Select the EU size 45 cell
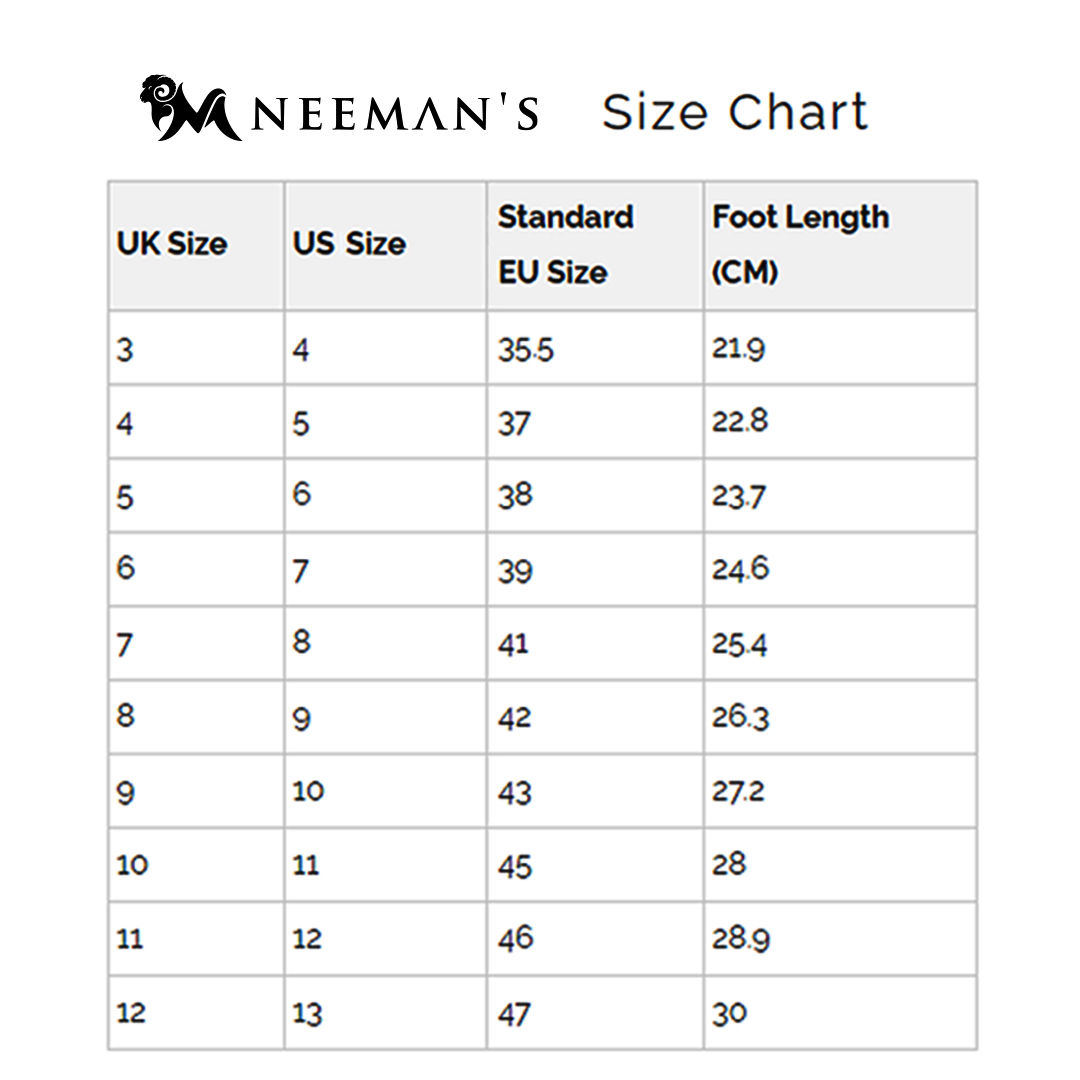The image size is (1080, 1080). (515, 865)
